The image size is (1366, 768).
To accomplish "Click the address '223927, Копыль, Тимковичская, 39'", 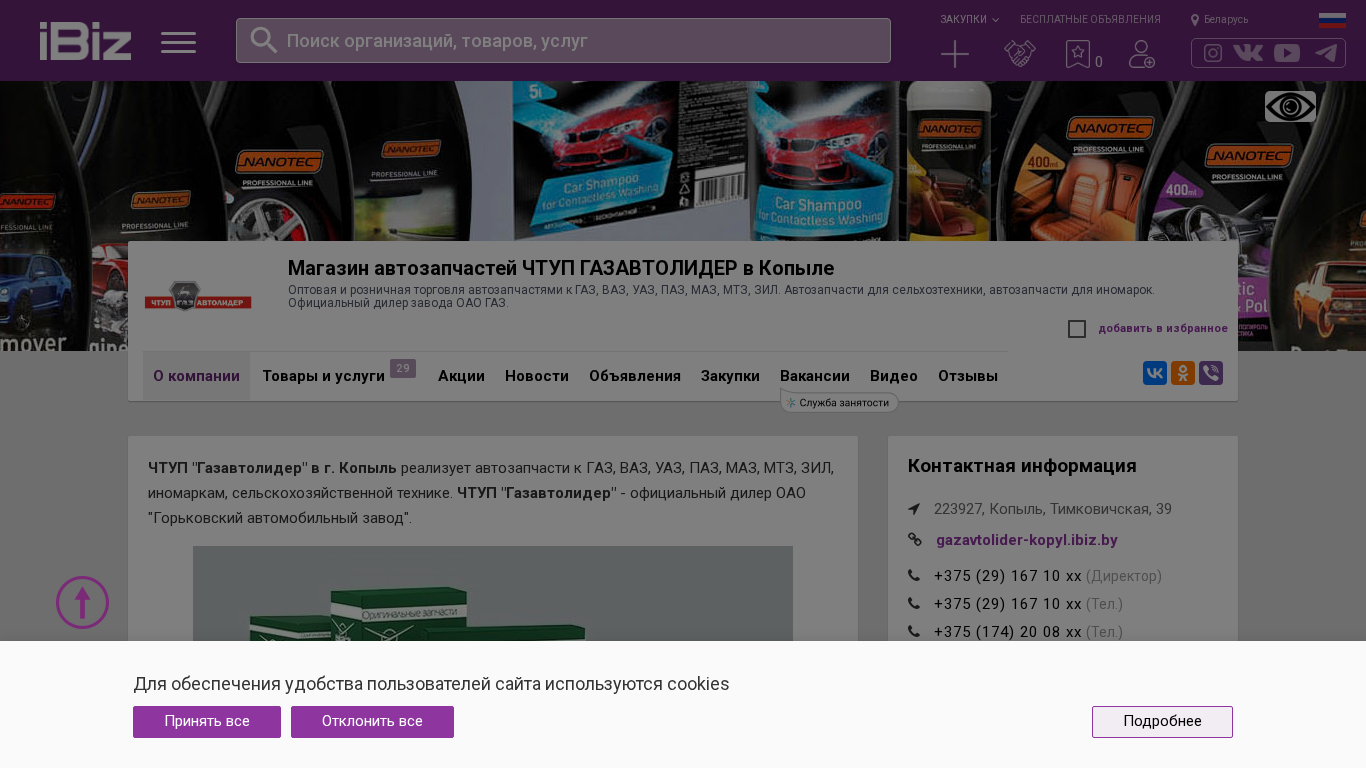I will click(1053, 509).
